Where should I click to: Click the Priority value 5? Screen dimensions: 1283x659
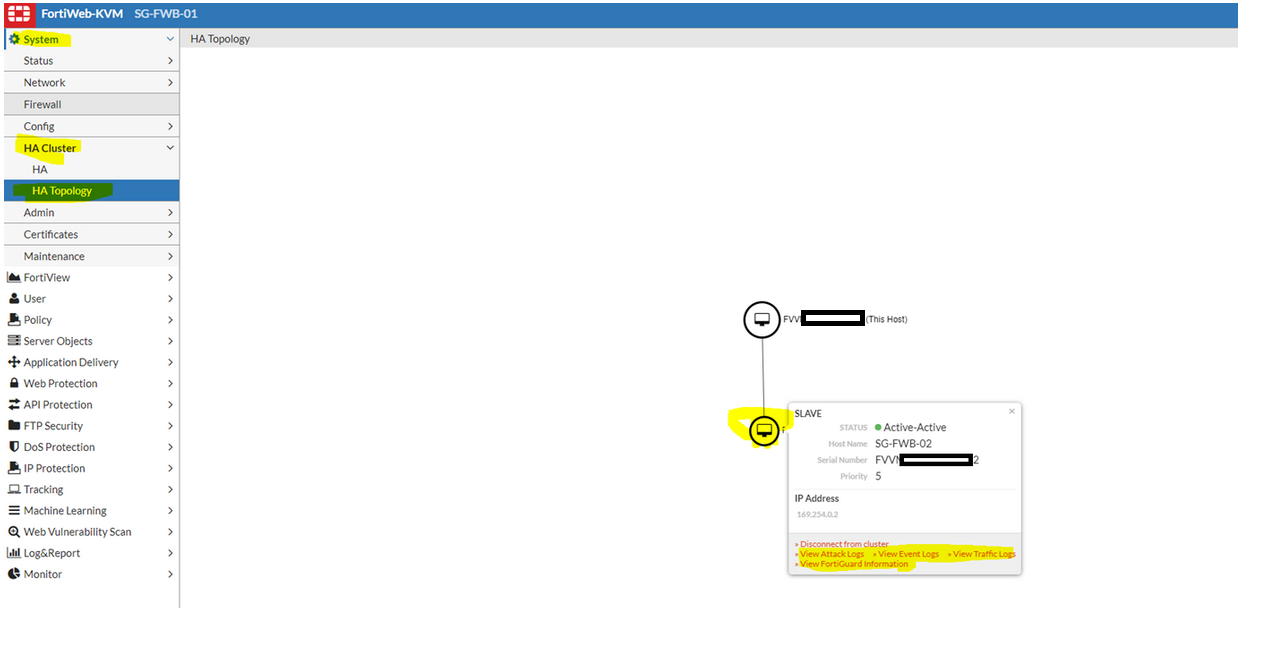point(878,476)
